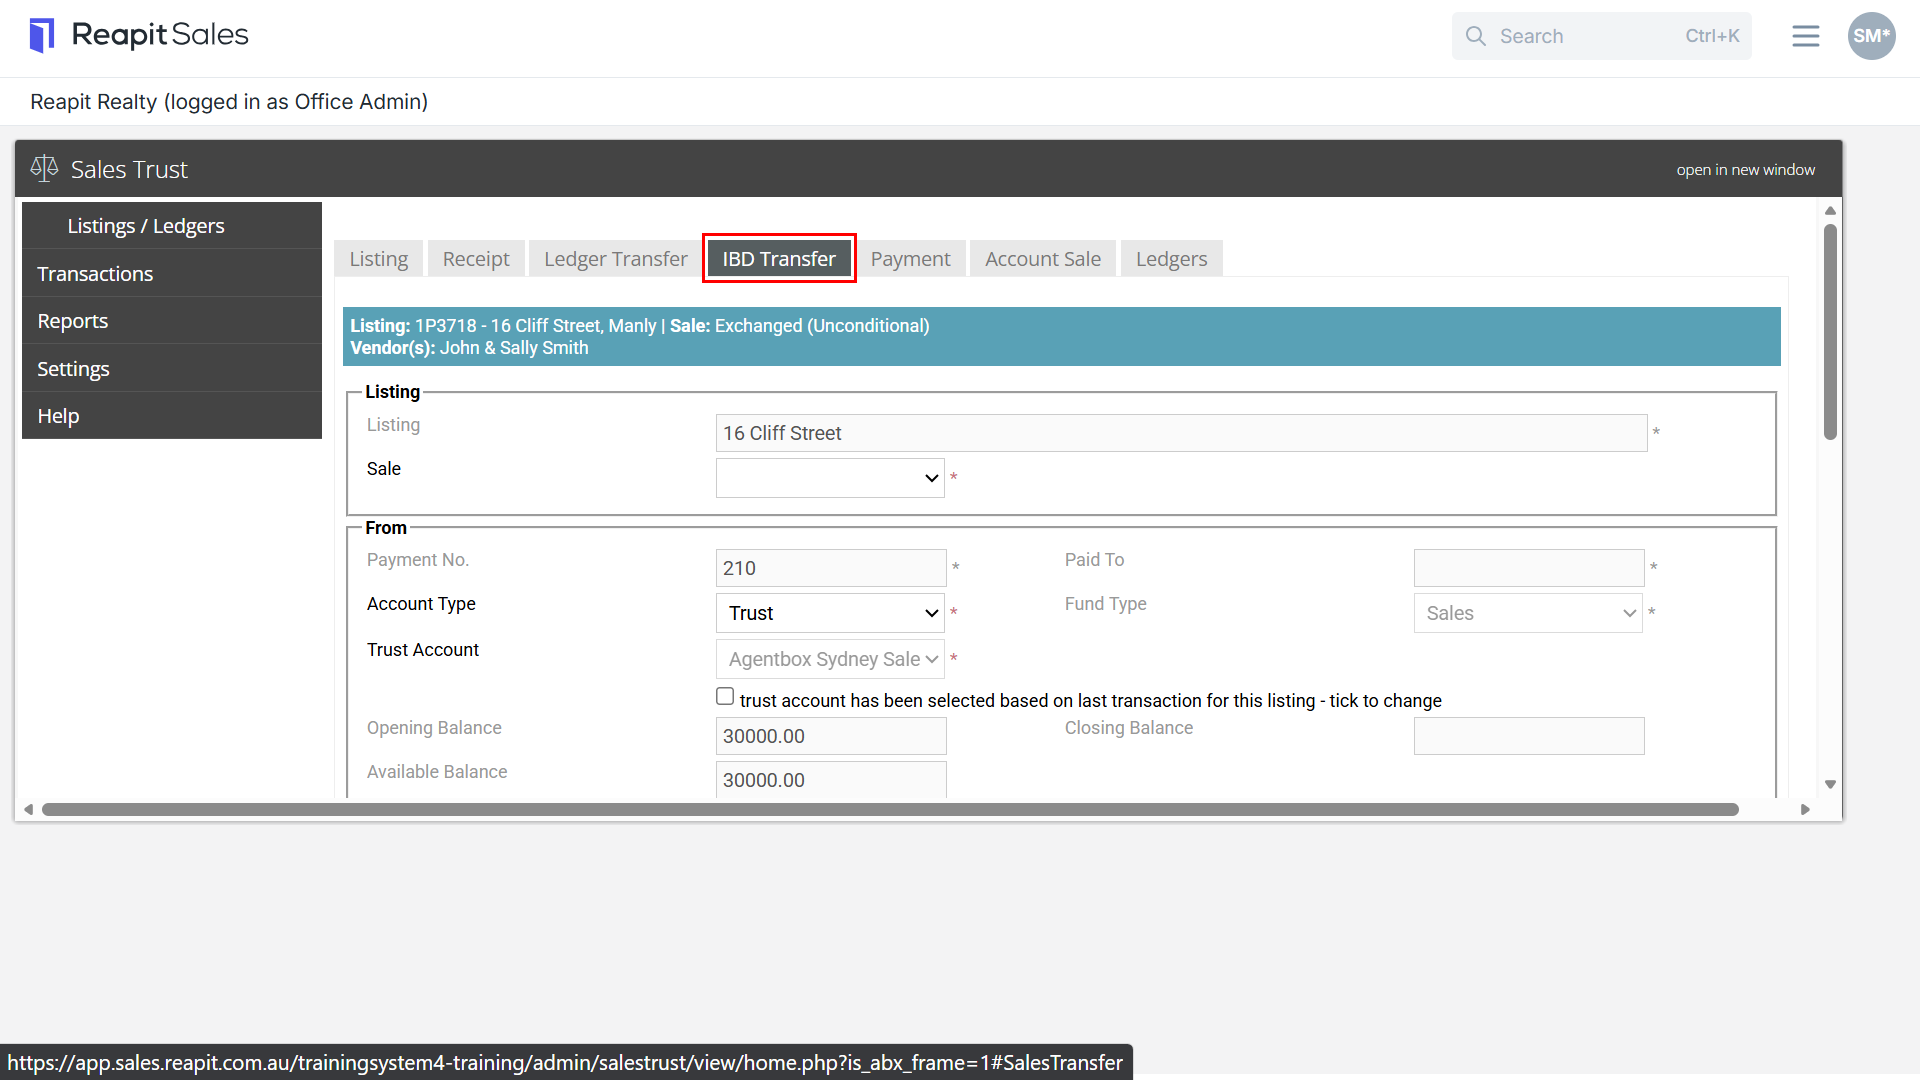Click the Reapit Sales logo icon
This screenshot has height=1080, width=1920.
point(42,35)
